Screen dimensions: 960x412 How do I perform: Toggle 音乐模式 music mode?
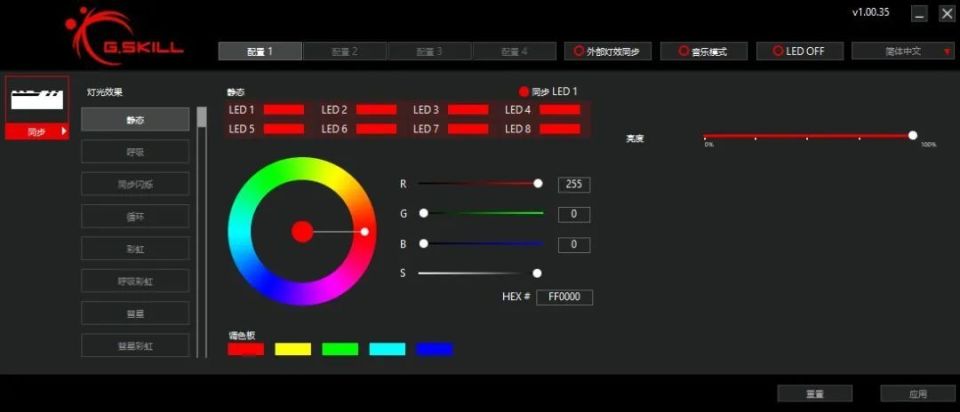(703, 51)
